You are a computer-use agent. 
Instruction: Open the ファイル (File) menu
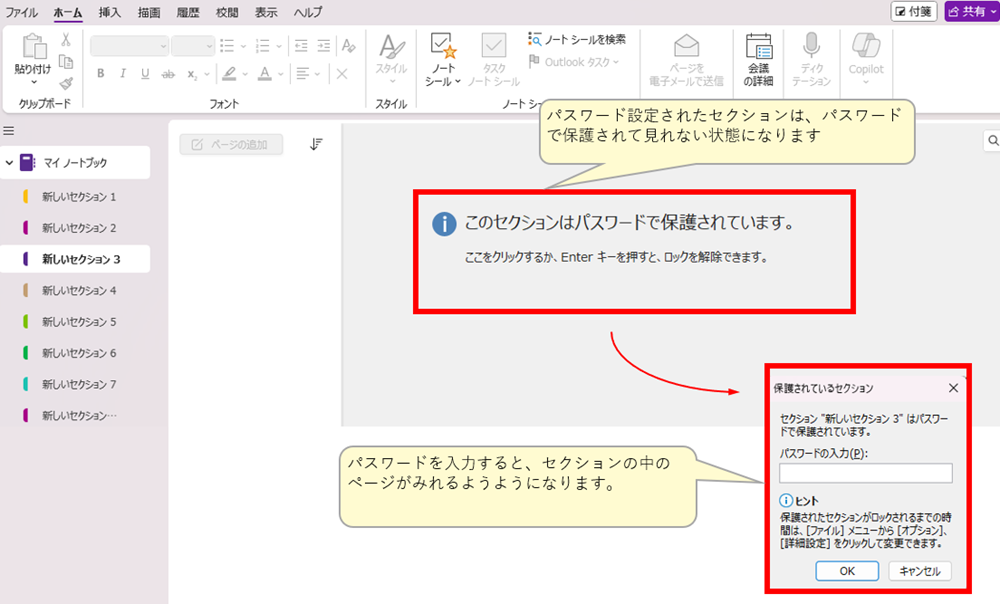click(23, 12)
